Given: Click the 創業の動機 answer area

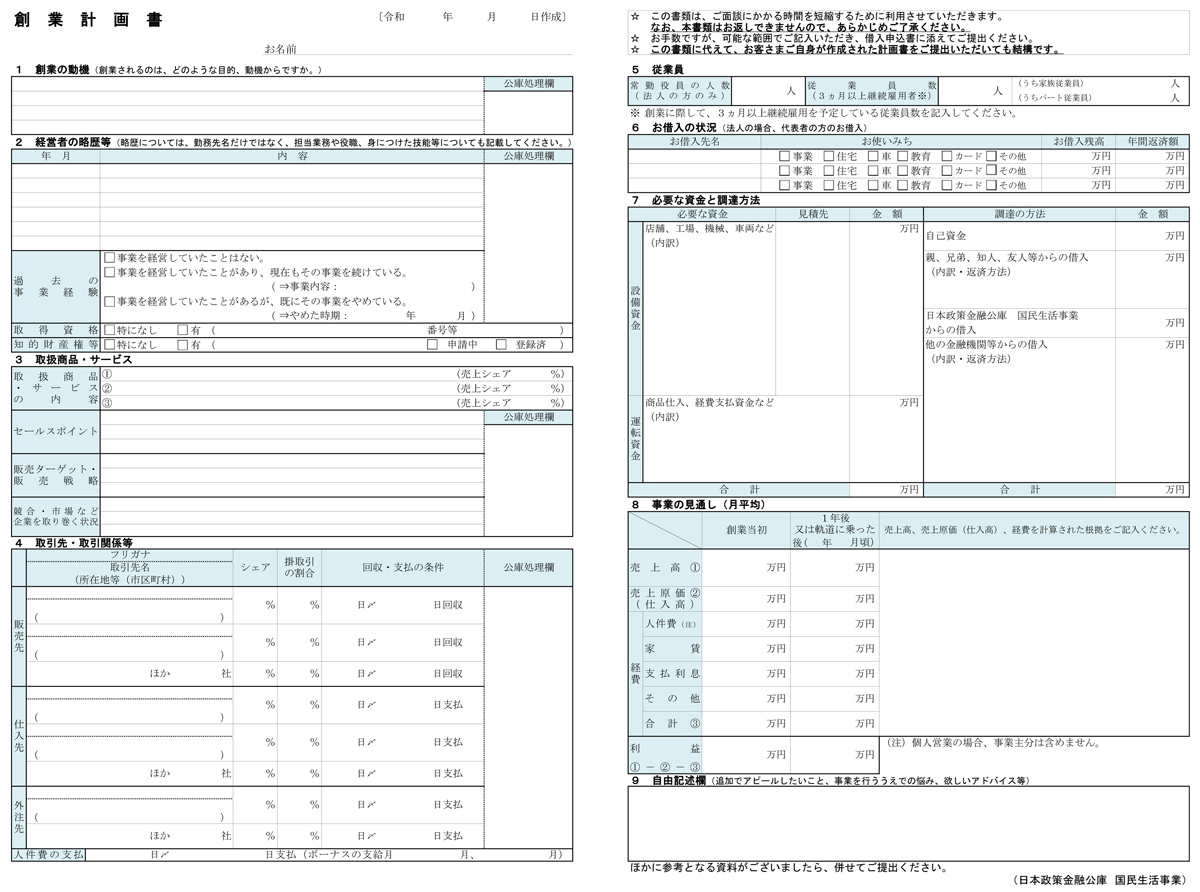Looking at the screenshot, I should coord(248,105).
